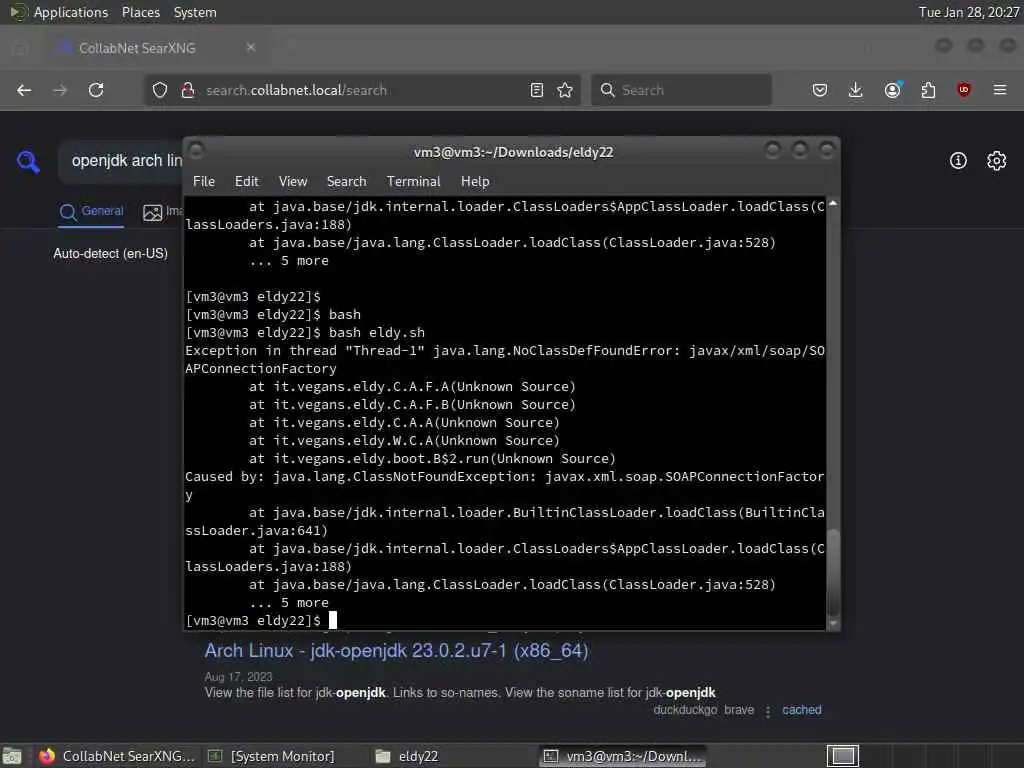1024x768 pixels.
Task: Bookmark this page with the star
Action: 565,90
